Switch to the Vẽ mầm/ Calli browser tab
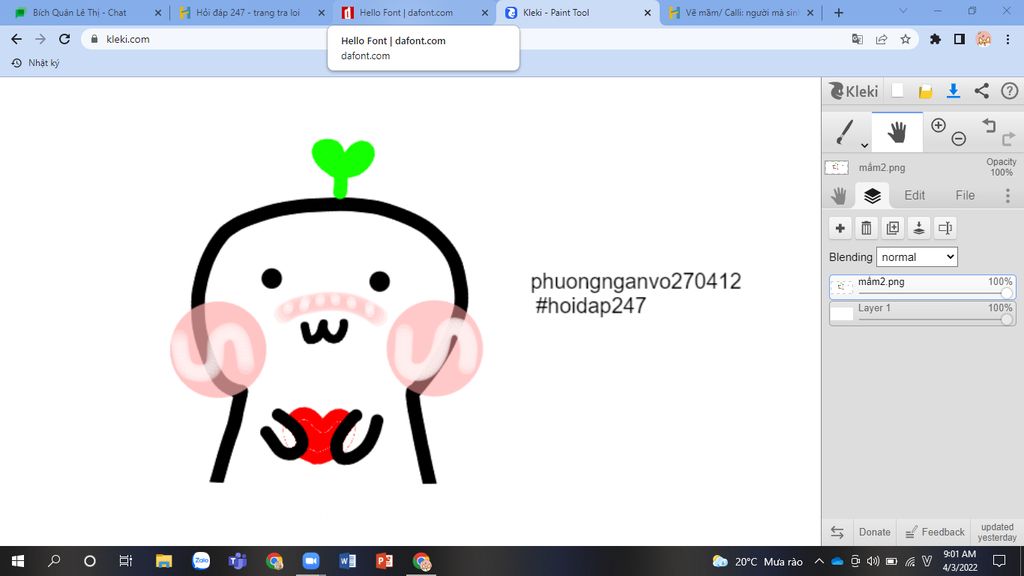The width and height of the screenshot is (1024, 576). 741,12
